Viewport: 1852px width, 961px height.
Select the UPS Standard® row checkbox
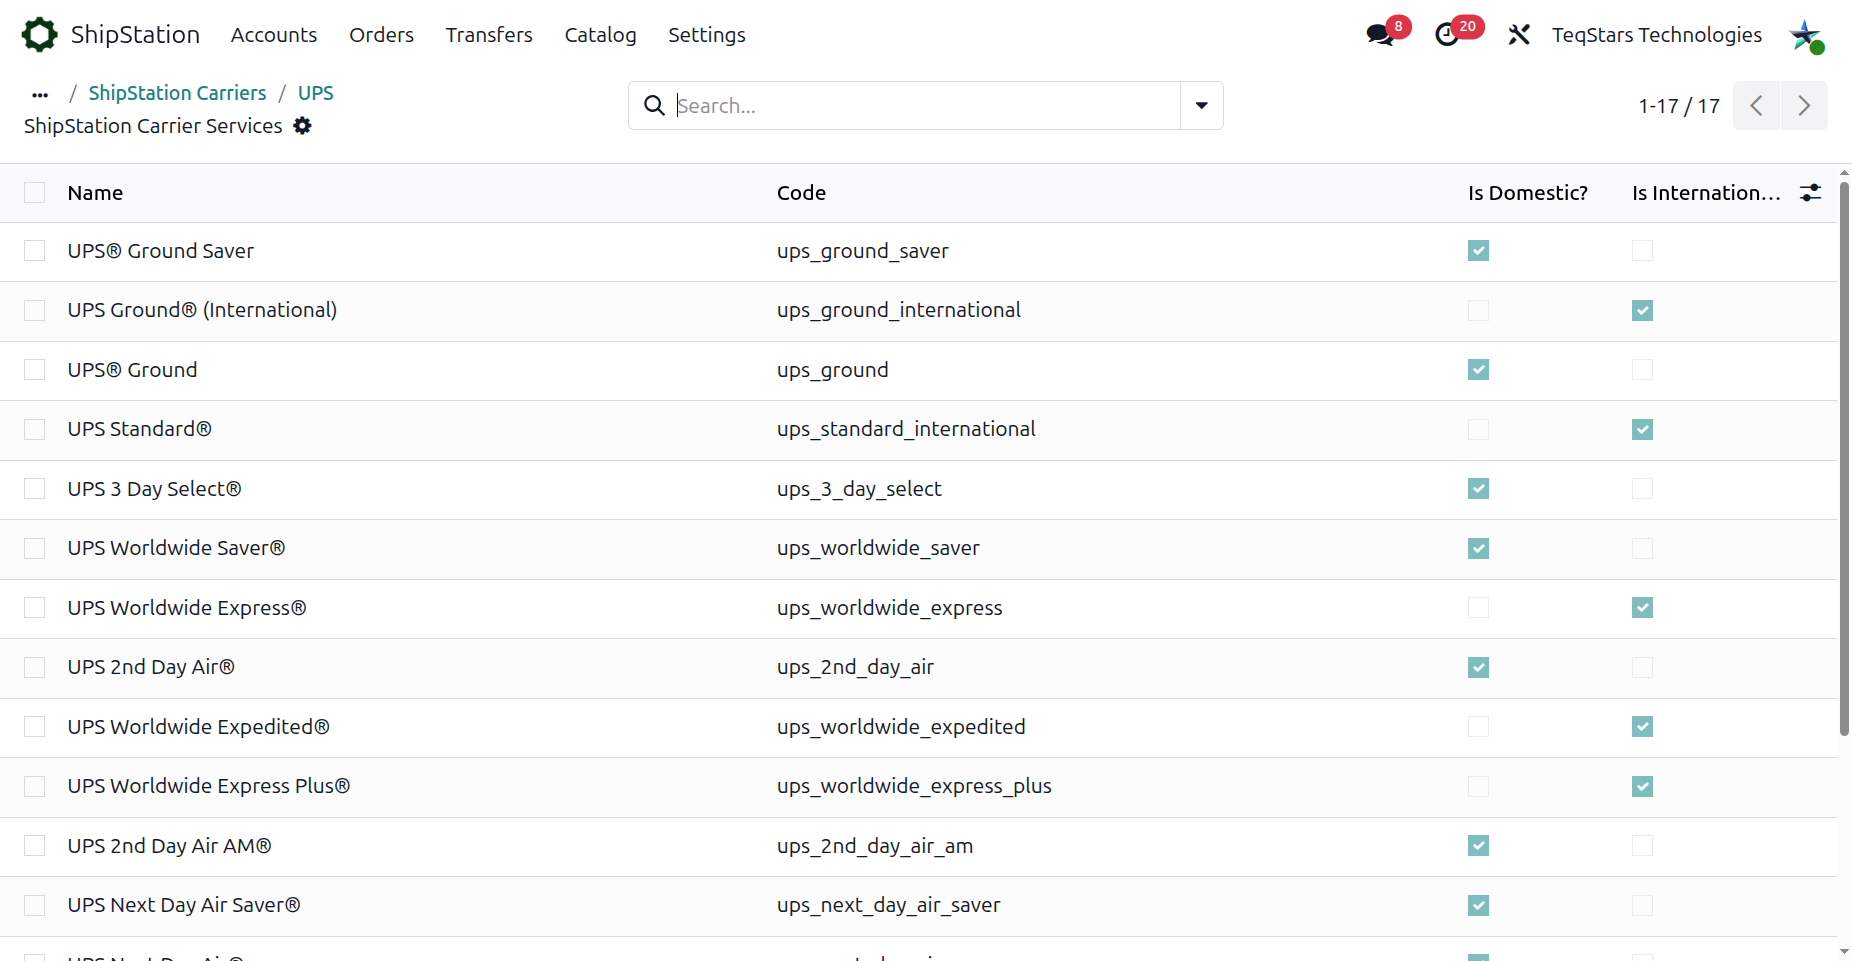[x=35, y=429]
